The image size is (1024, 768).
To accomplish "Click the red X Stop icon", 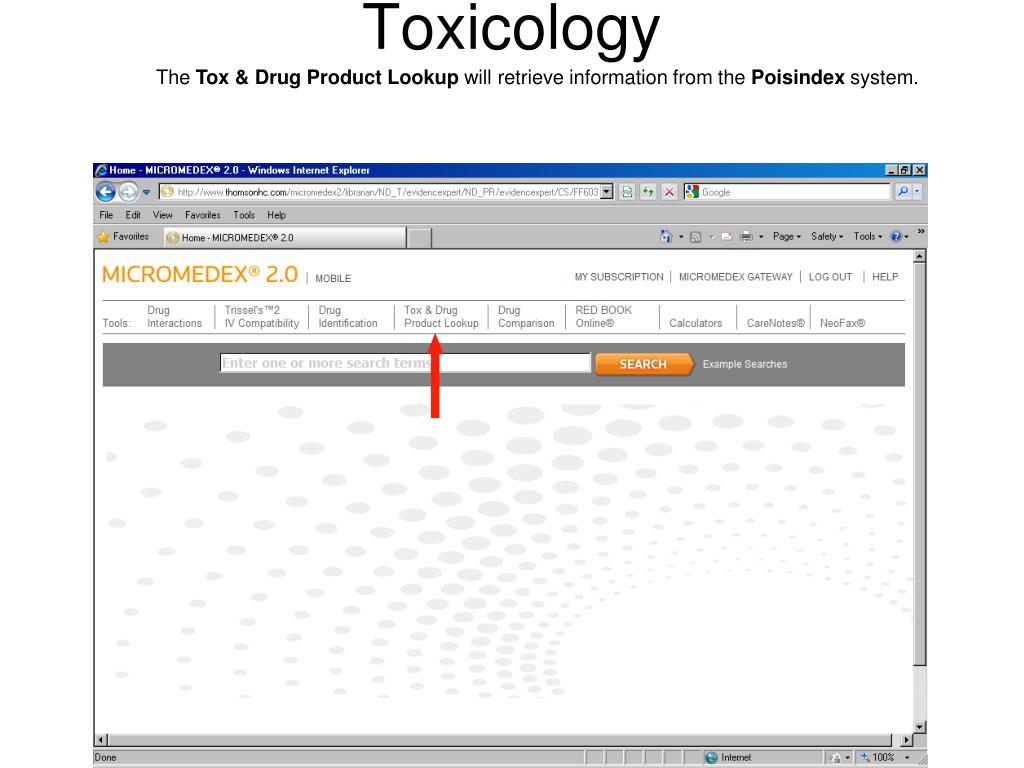I will point(669,192).
